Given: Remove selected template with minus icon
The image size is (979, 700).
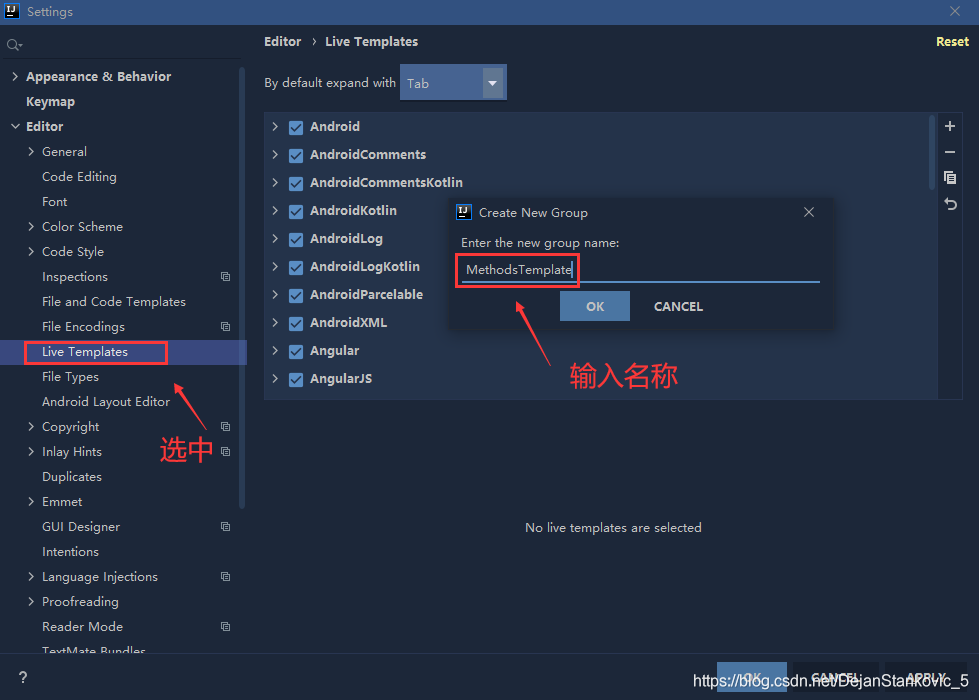Looking at the screenshot, I should point(950,152).
